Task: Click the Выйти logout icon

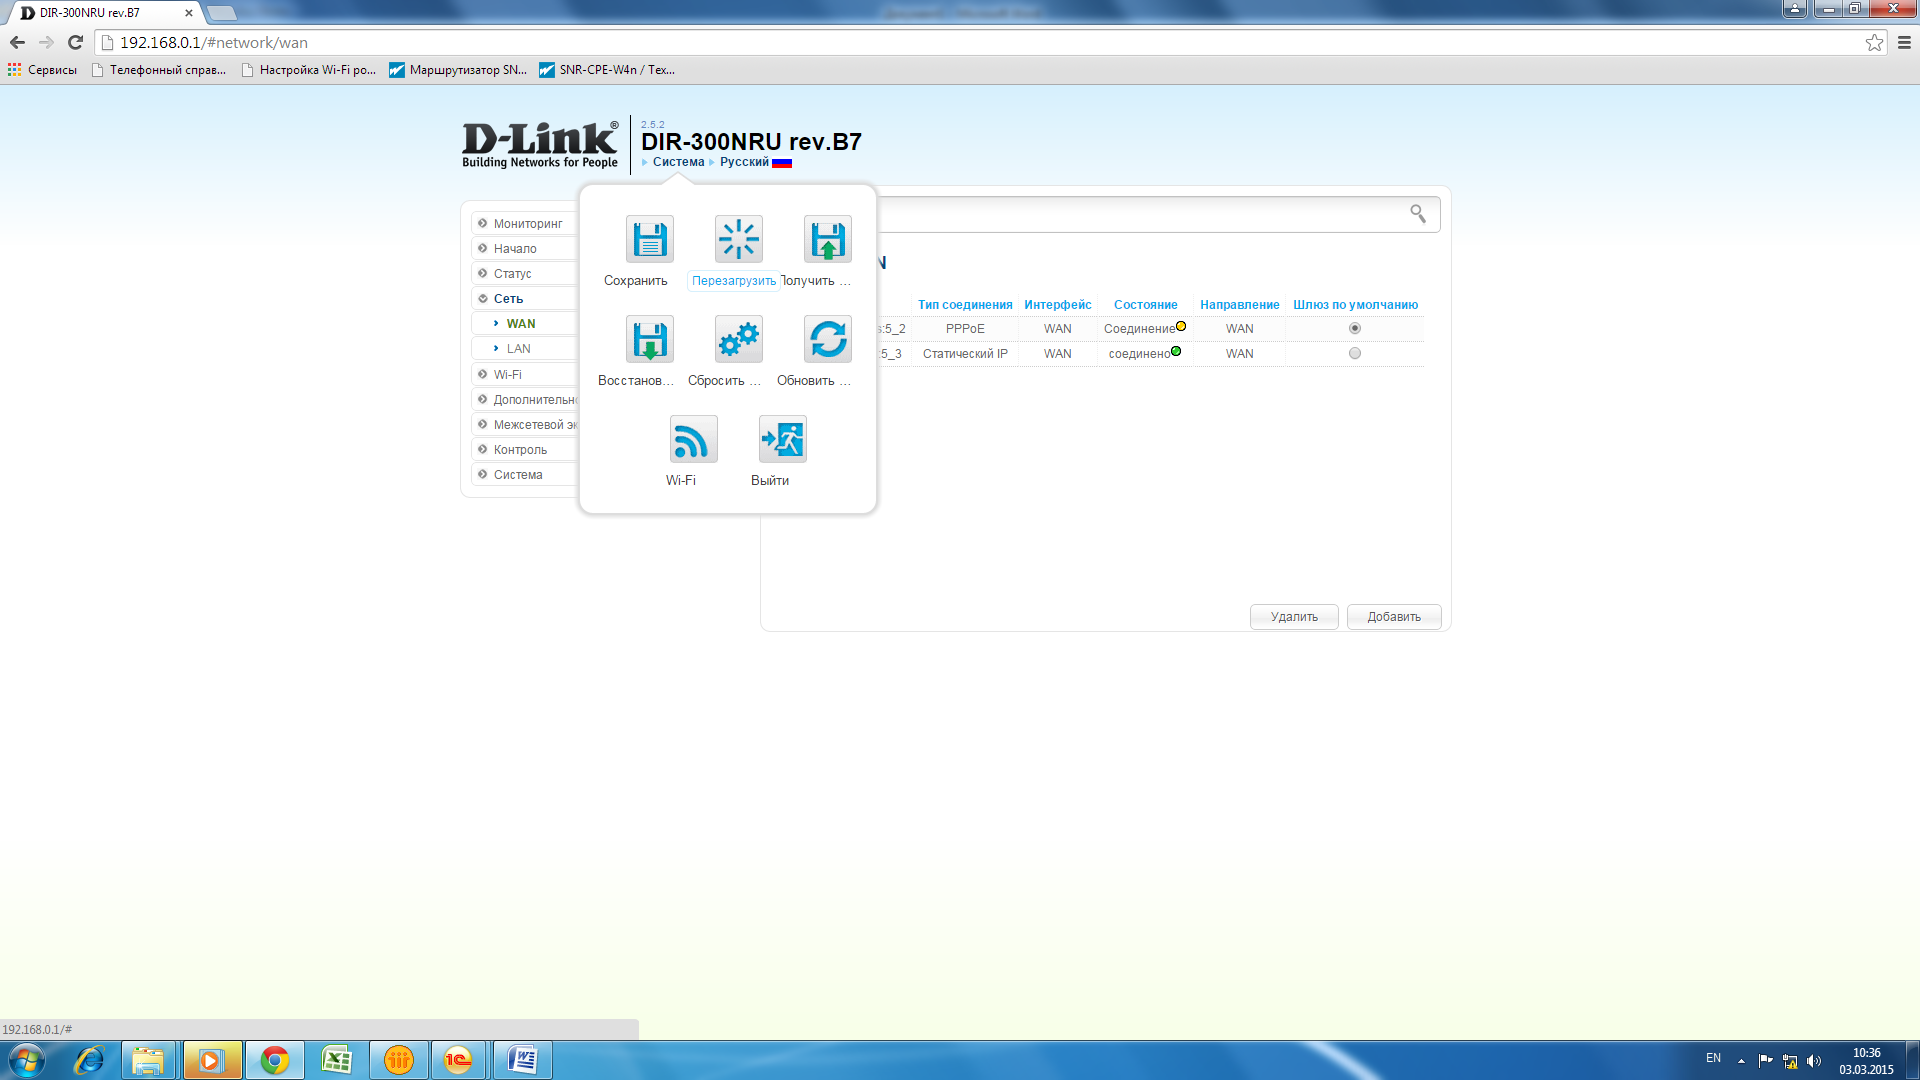Action: tap(782, 440)
